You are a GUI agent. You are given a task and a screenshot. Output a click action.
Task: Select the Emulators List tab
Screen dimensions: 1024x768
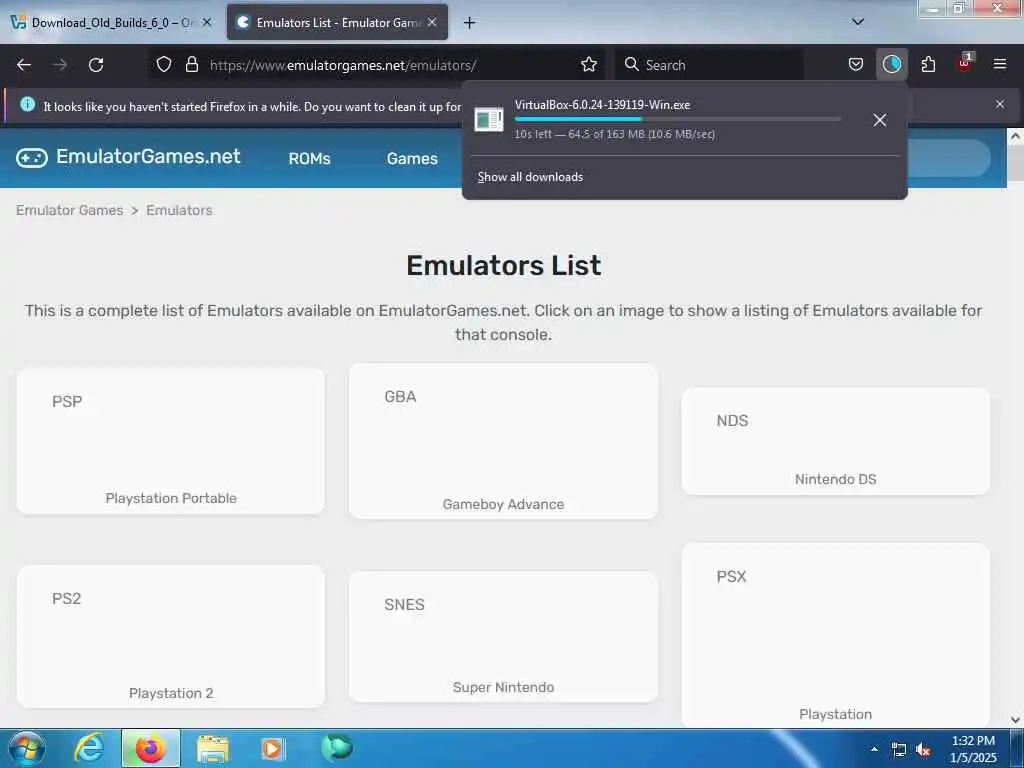click(x=337, y=23)
